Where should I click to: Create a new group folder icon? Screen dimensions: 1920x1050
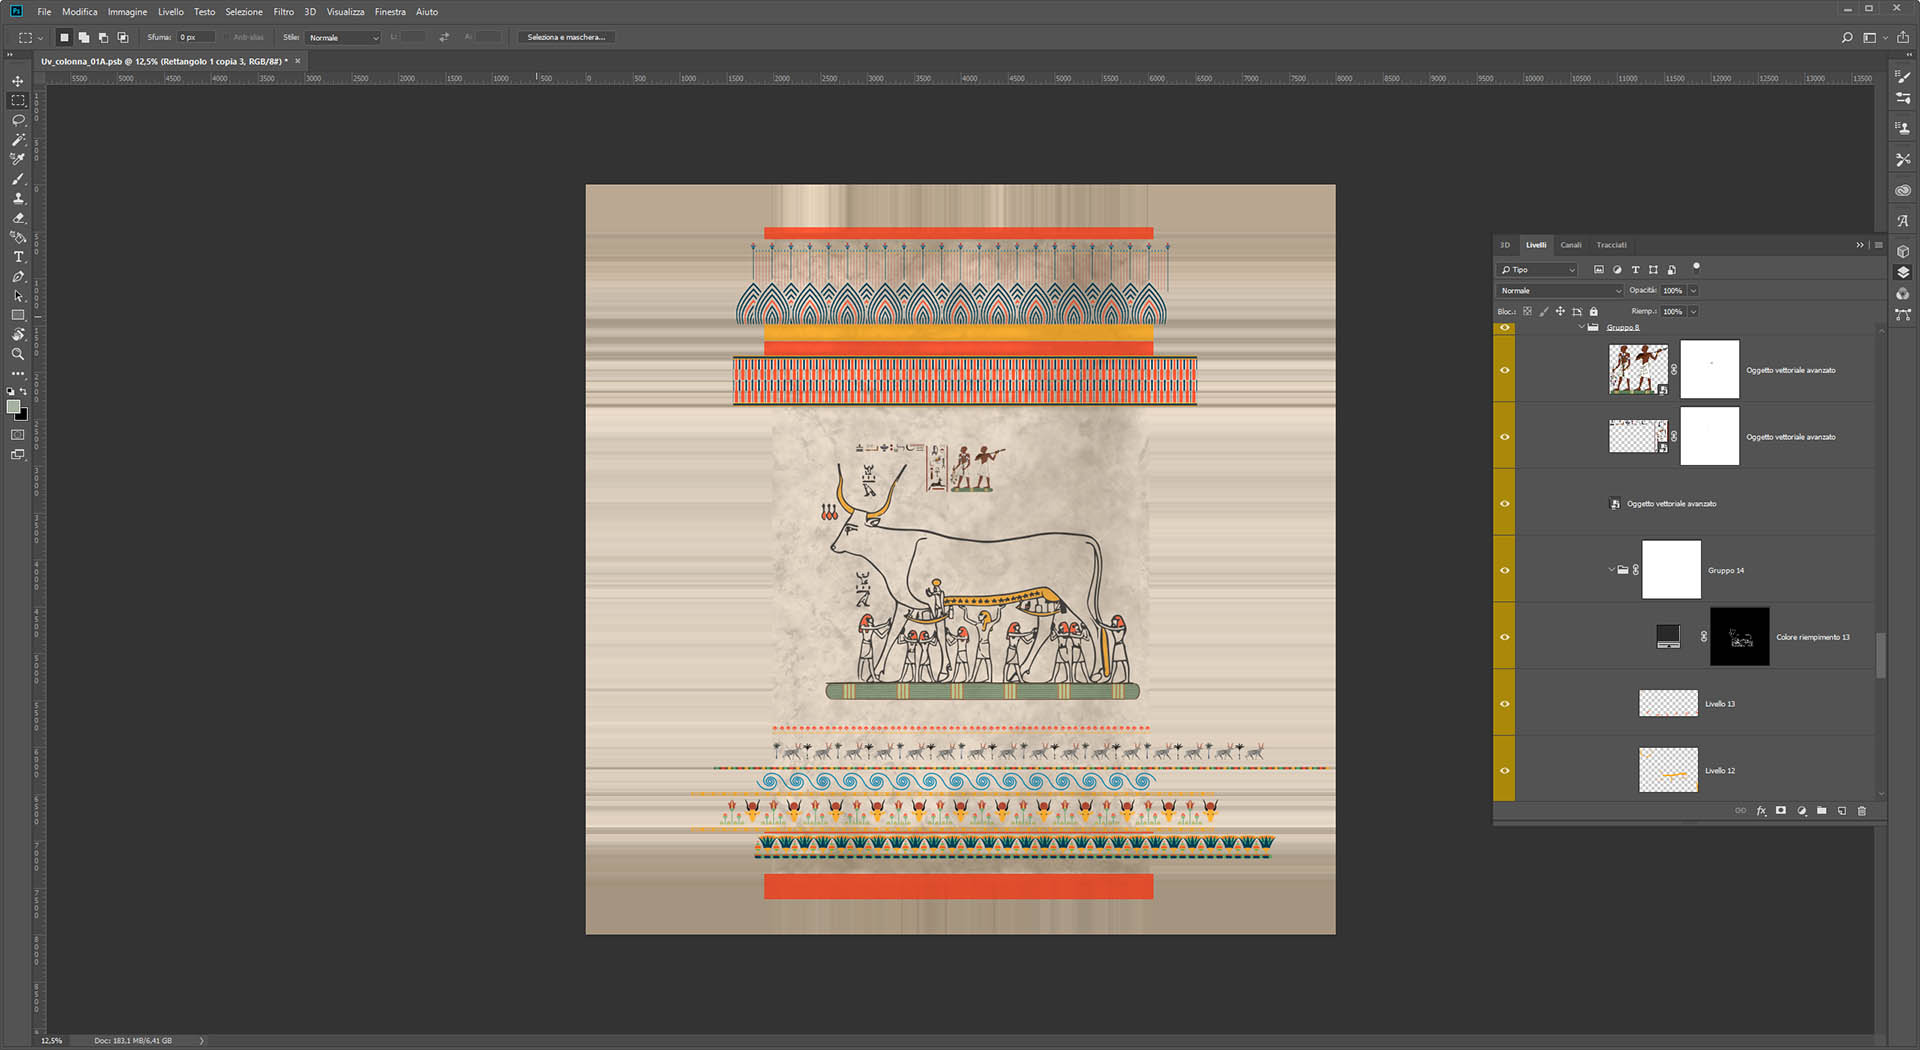1821,811
